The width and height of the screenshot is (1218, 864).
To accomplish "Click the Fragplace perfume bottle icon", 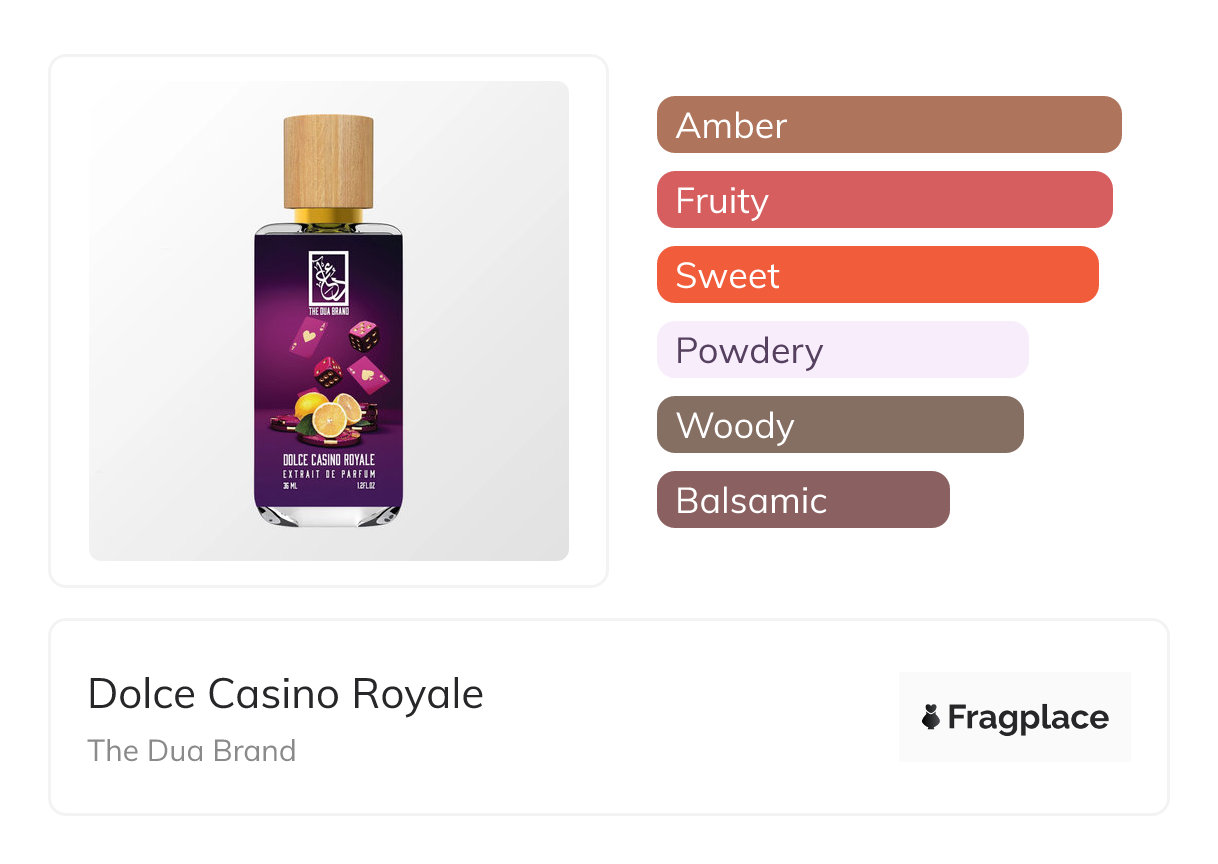I will pos(931,717).
